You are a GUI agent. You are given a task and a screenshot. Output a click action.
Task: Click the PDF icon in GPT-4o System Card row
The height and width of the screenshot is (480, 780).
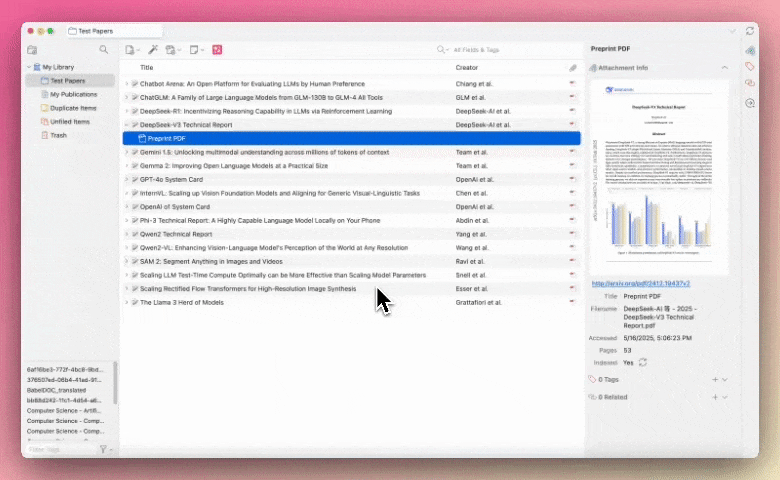point(572,179)
